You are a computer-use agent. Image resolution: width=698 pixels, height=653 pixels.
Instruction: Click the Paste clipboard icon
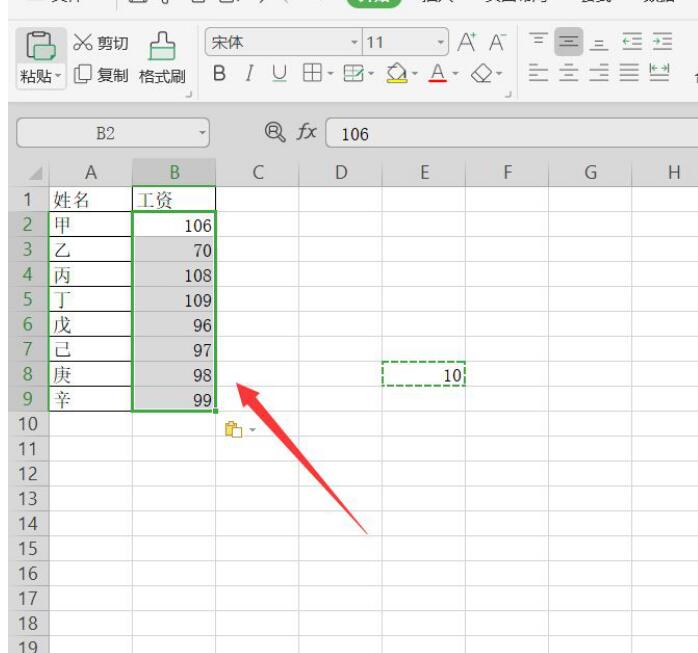coord(41,46)
